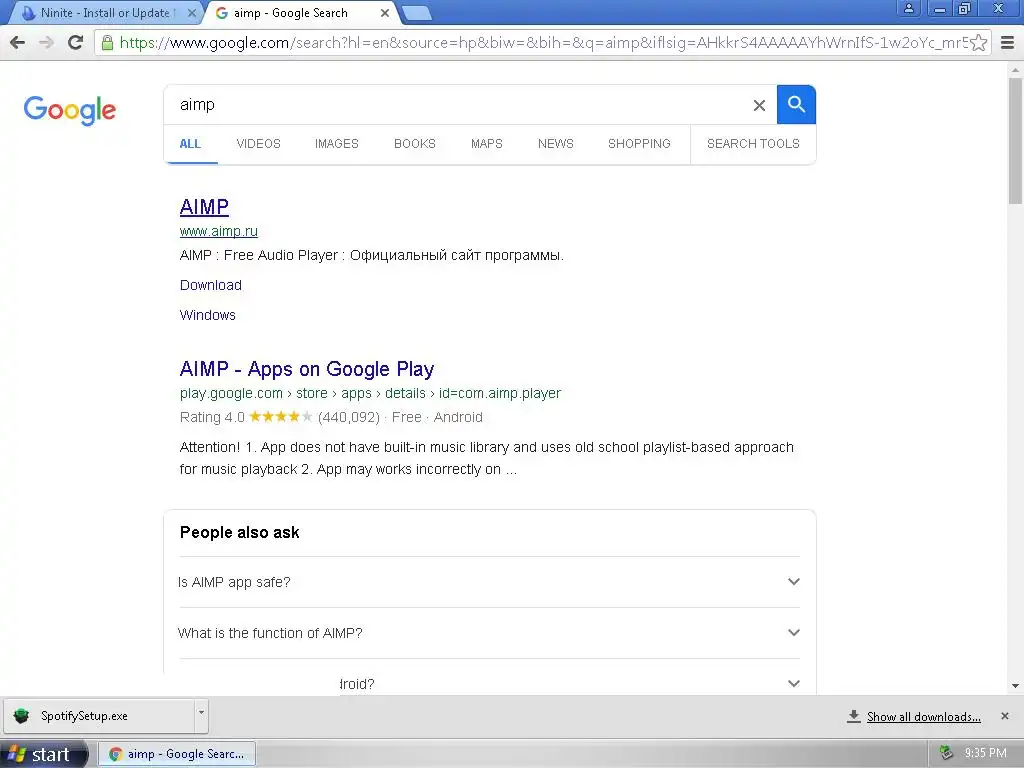Bookmark this page with the star icon

(978, 42)
